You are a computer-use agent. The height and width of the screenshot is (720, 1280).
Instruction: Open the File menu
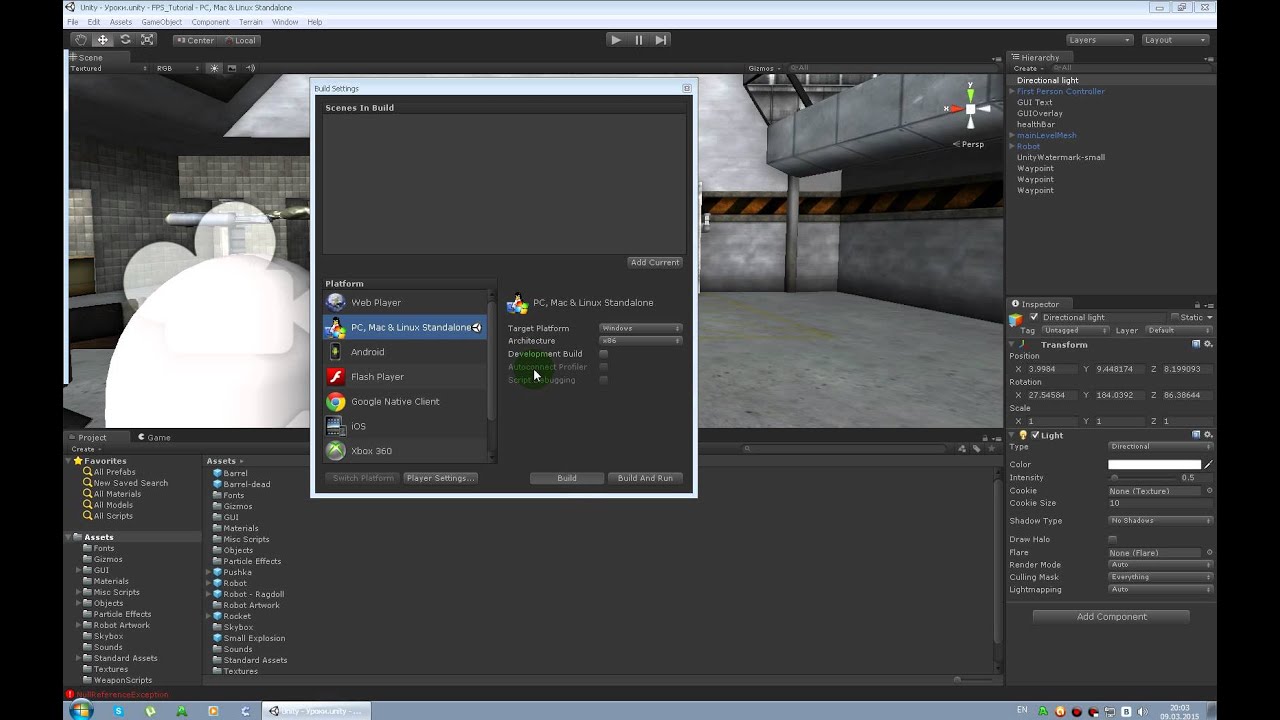click(x=73, y=22)
